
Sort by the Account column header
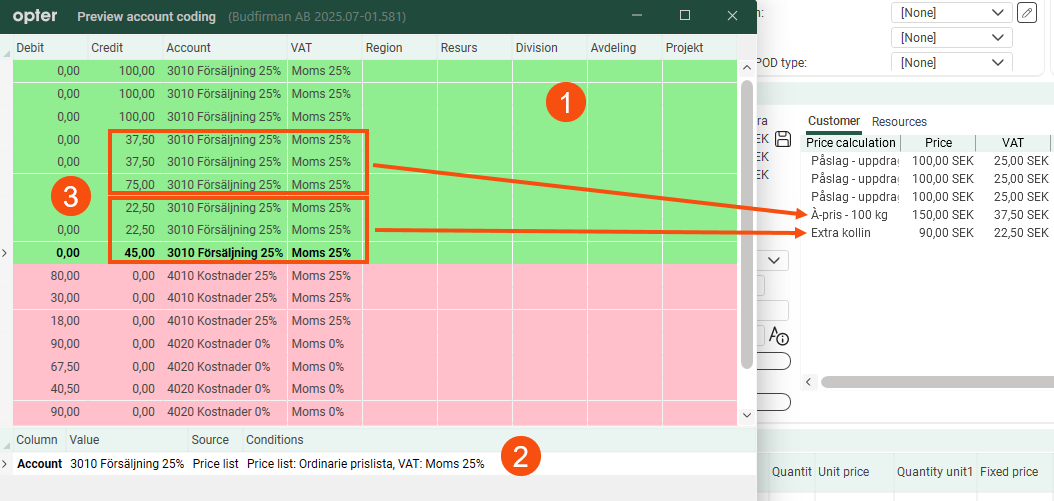click(188, 48)
